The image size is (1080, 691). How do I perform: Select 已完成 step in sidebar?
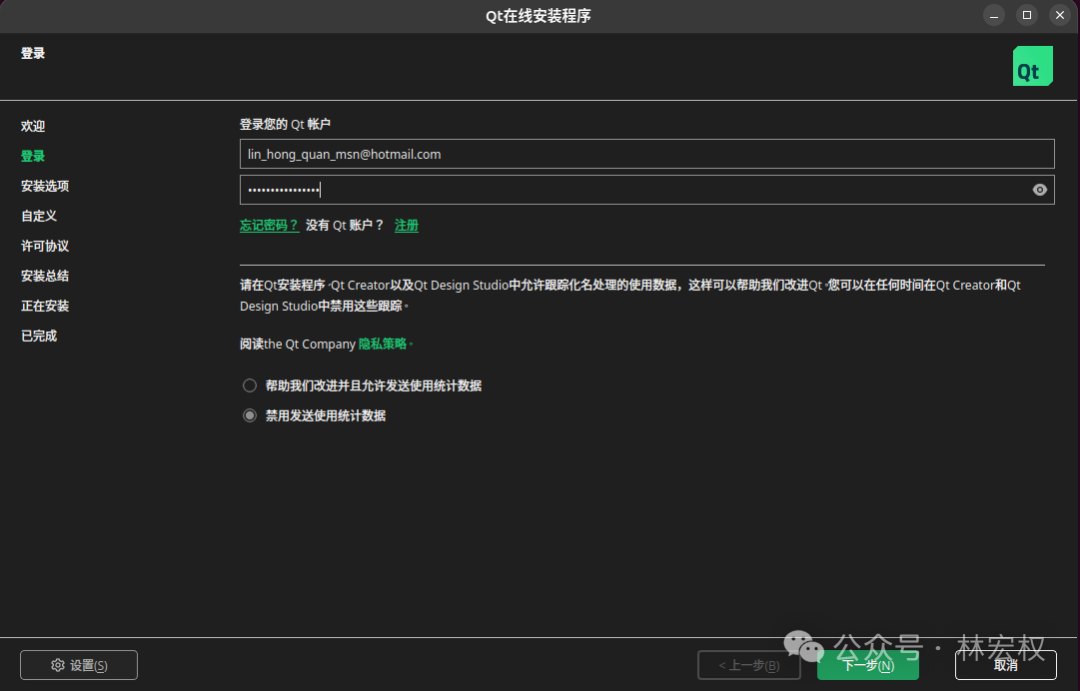tap(39, 336)
